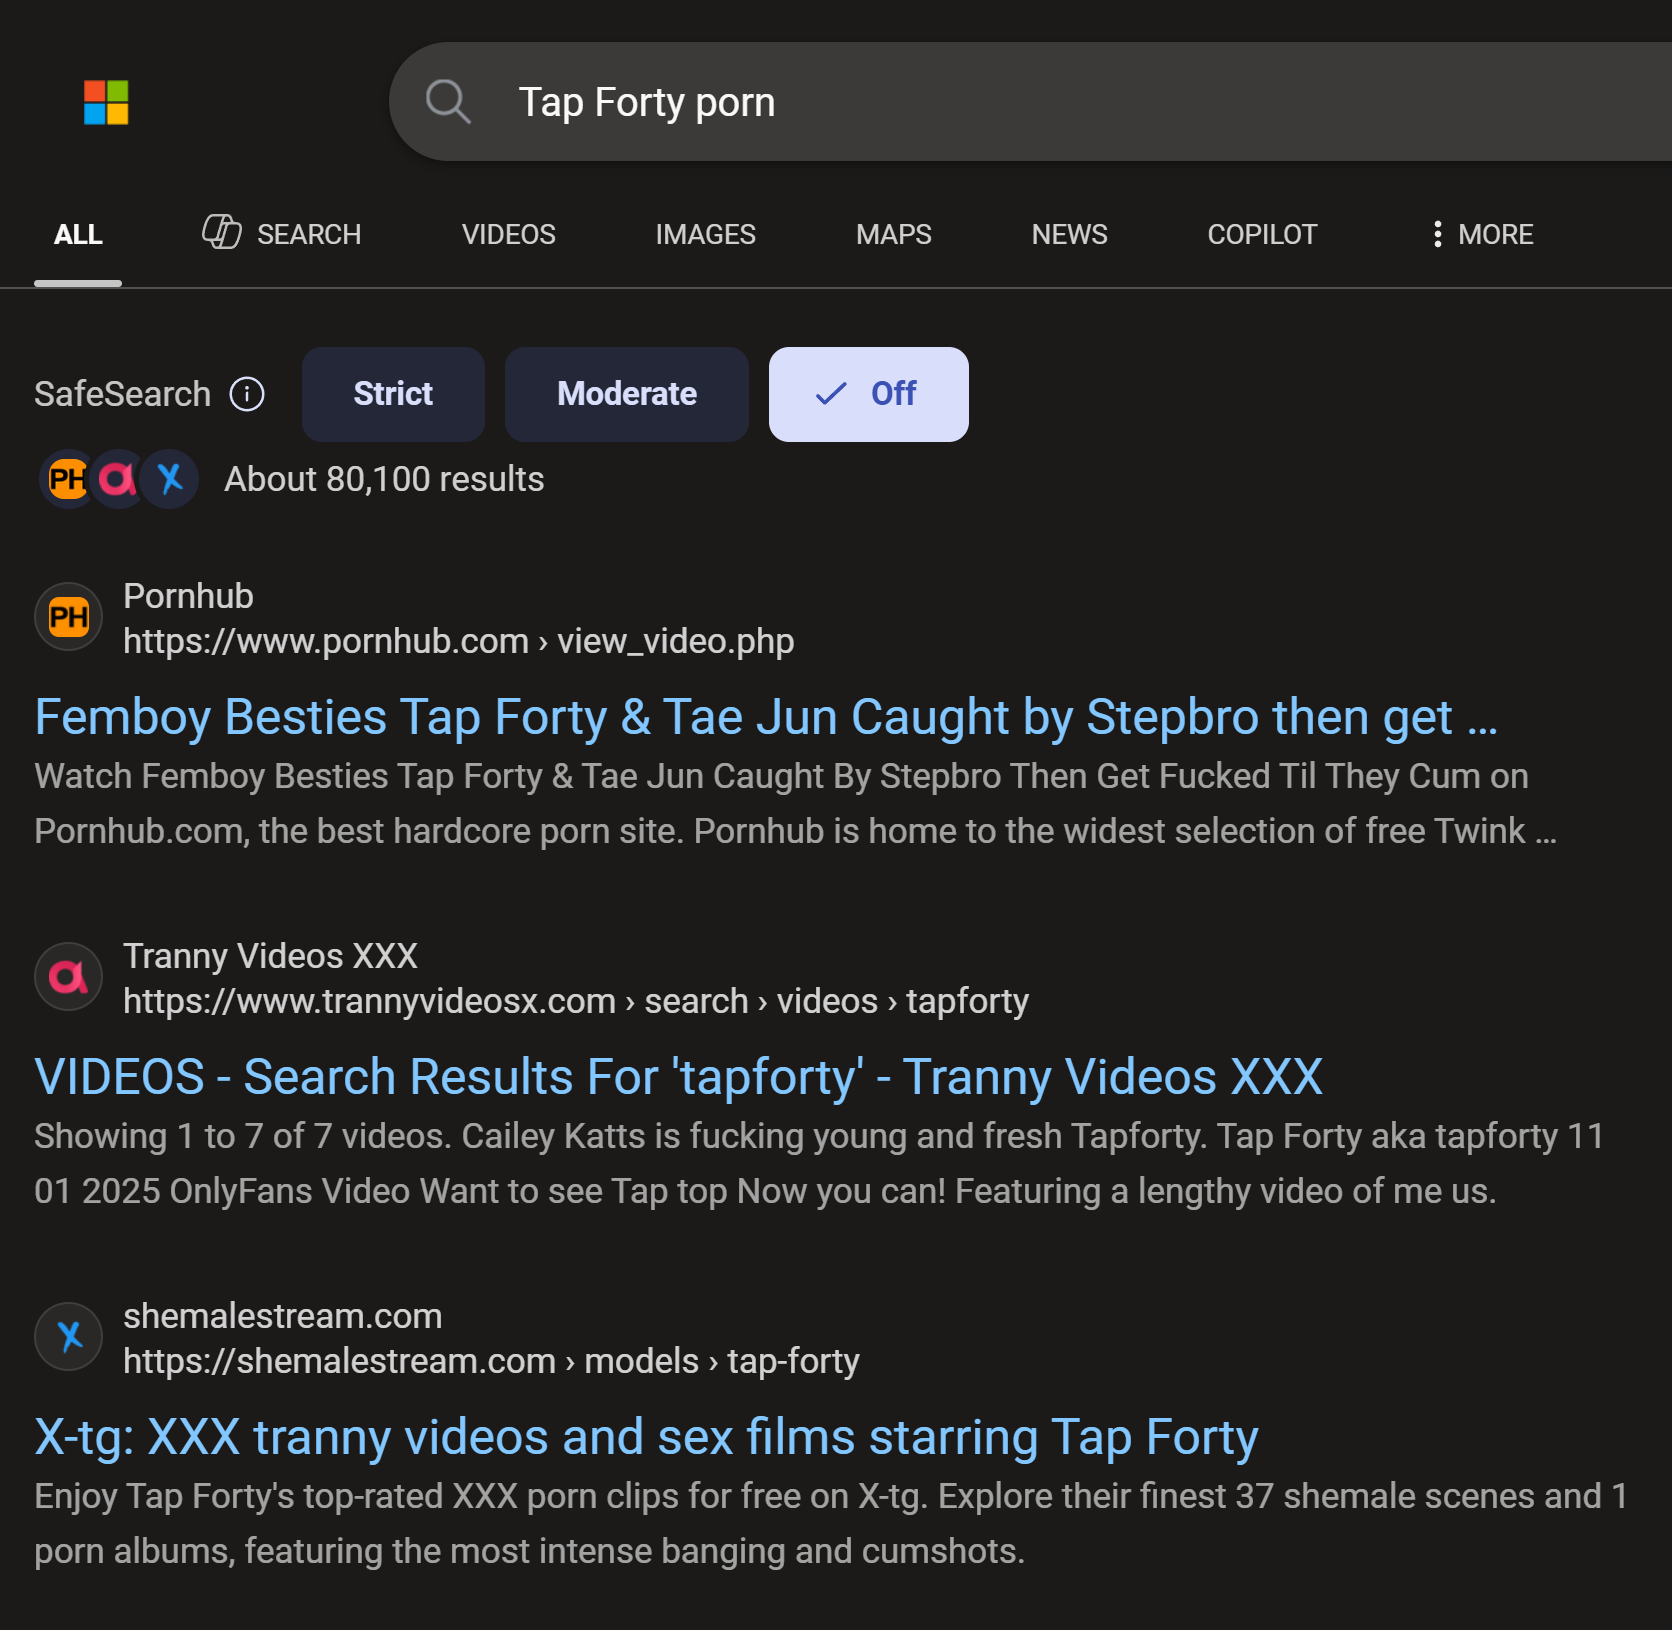Select the SafeSearch Off option
Screen dimensions: 1672x1630
pyautogui.click(x=869, y=394)
